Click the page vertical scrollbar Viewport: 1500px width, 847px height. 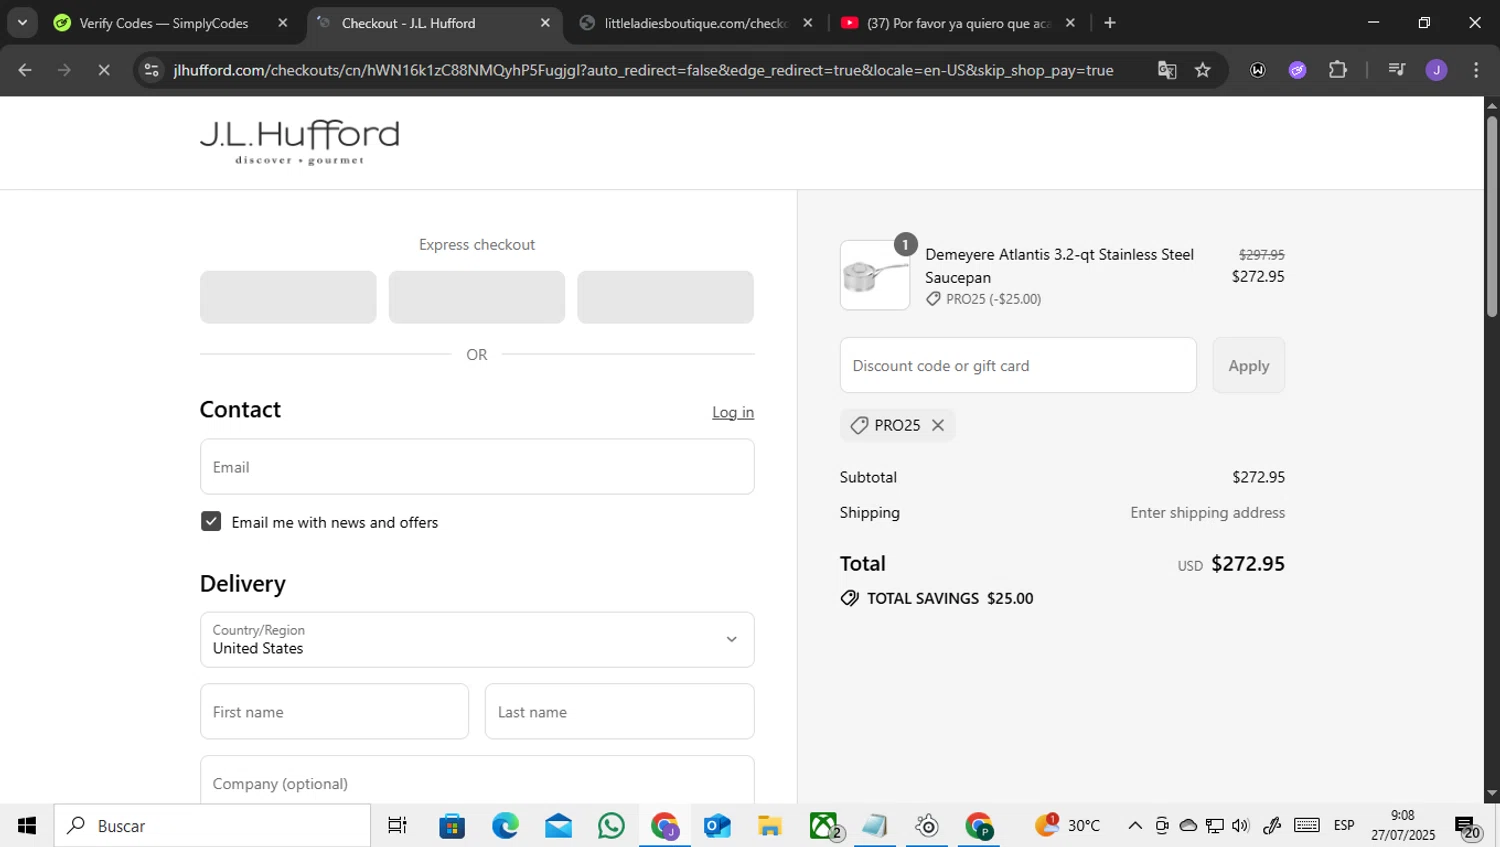(x=1492, y=217)
